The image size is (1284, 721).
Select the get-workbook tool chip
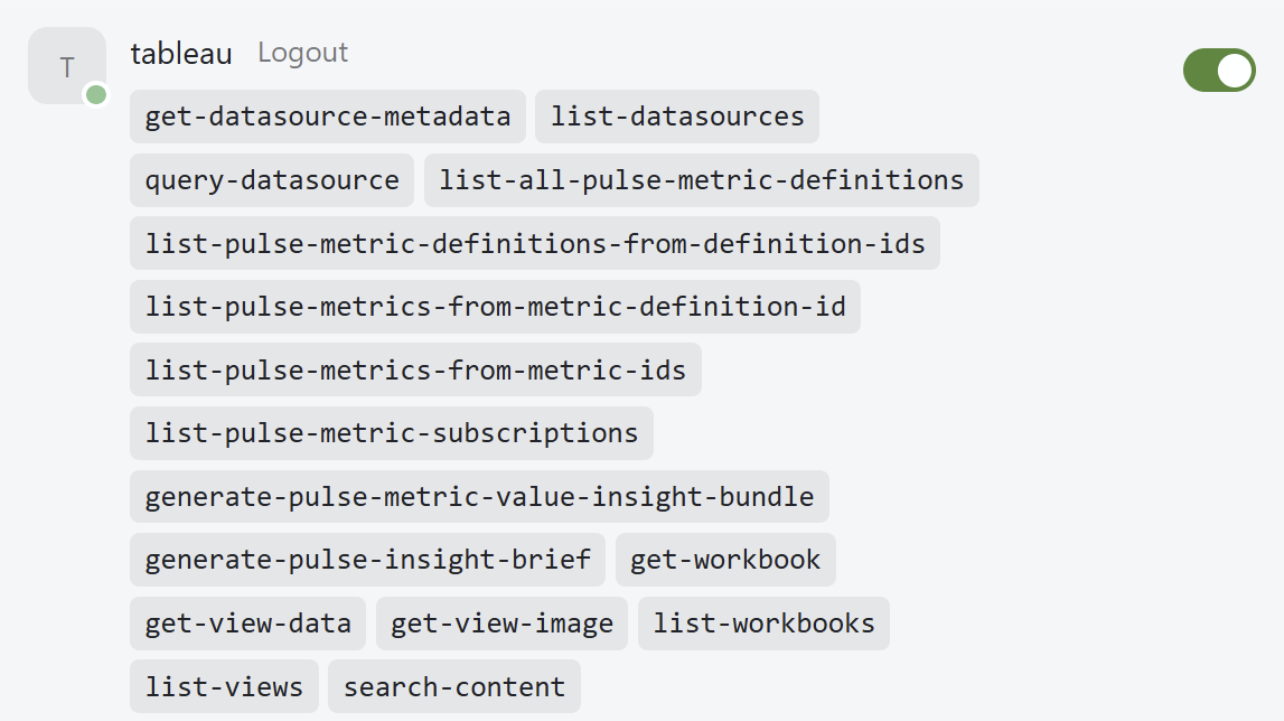[725, 560]
